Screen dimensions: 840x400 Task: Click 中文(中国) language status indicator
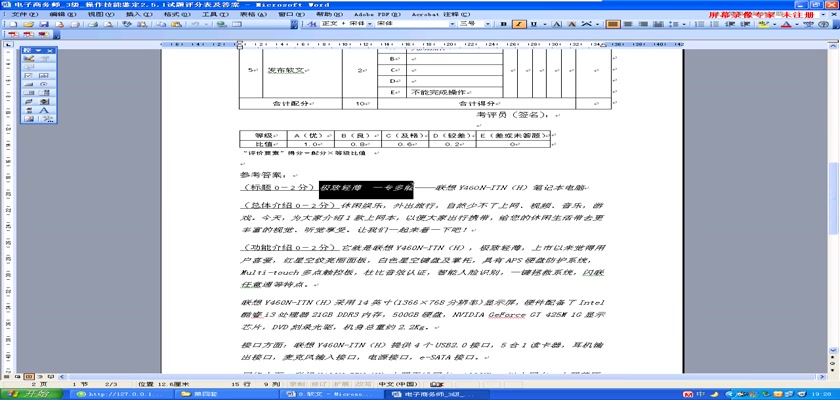398,384
